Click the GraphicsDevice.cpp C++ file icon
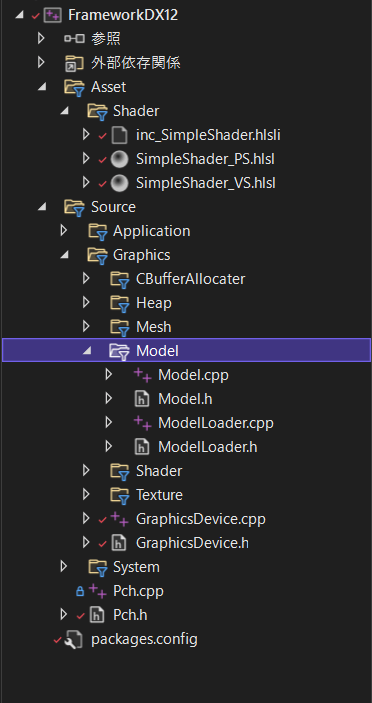 (x=119, y=520)
